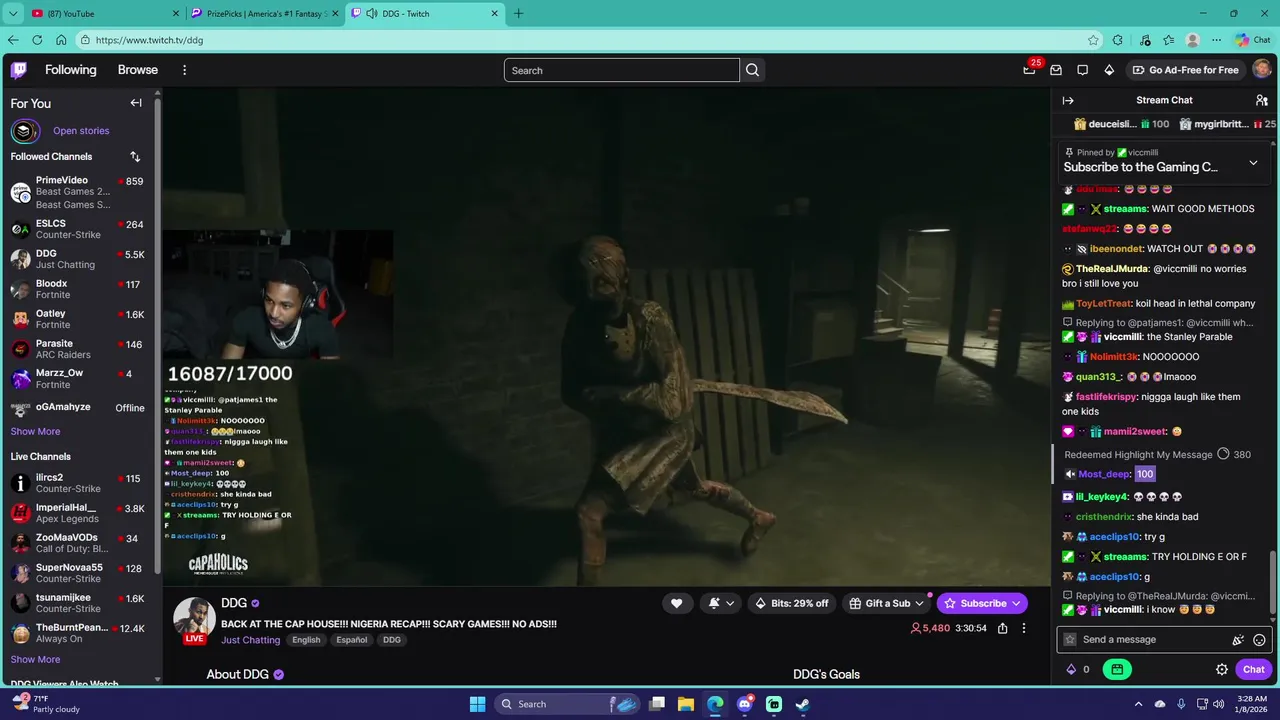Mute the DDG tab audio icon
This screenshot has height=720, width=1280.
coord(372,14)
